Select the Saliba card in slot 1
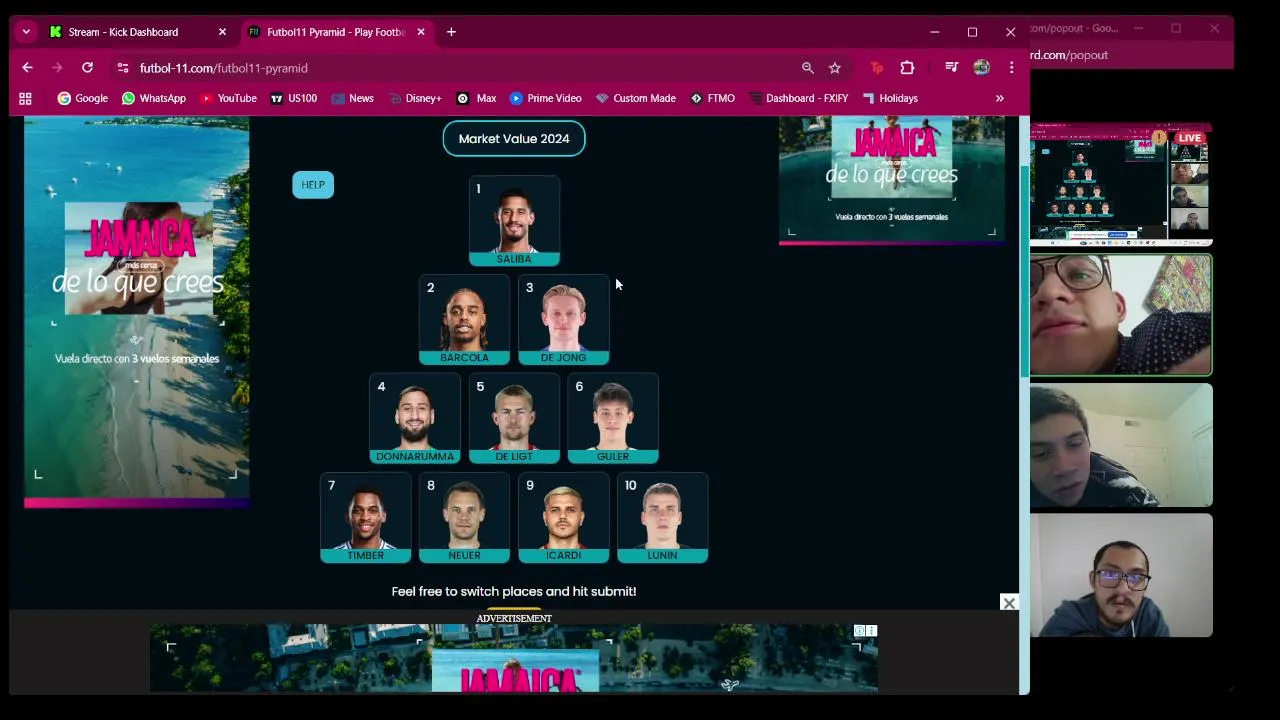 point(514,221)
